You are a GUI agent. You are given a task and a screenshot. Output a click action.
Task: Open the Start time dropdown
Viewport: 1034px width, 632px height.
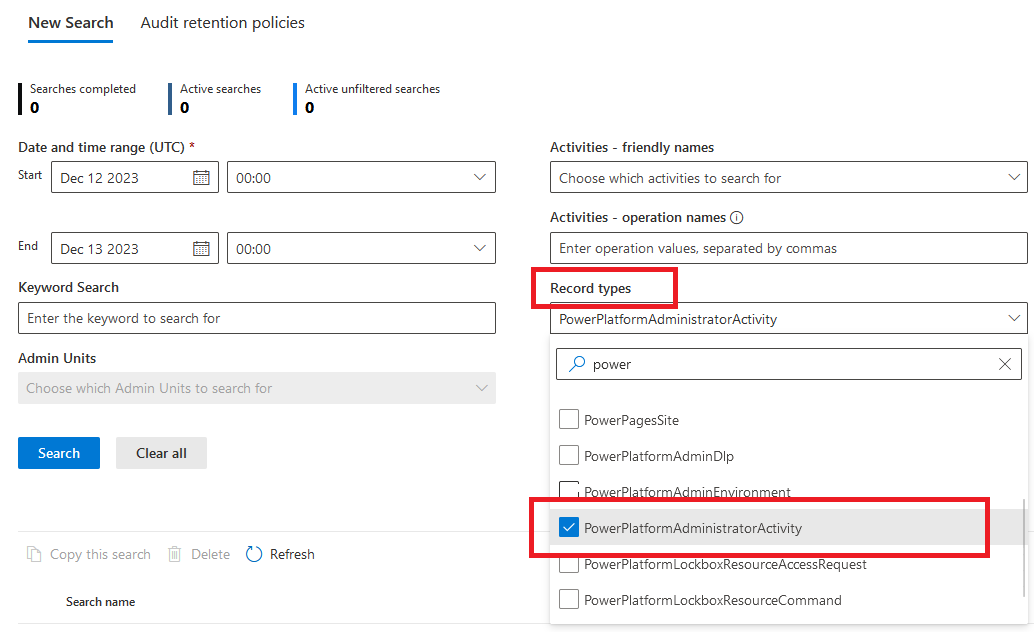pyautogui.click(x=480, y=177)
